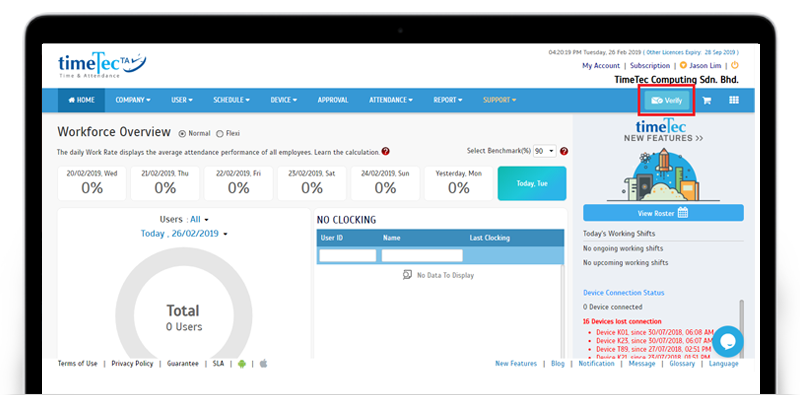Open the APPROVAL page

[x=333, y=100]
